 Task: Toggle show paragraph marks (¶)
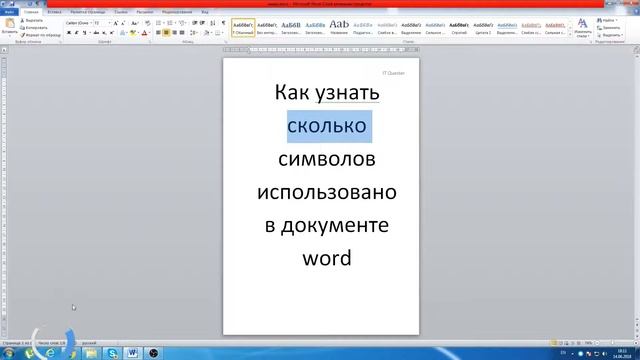pyautogui.click(x=223, y=23)
